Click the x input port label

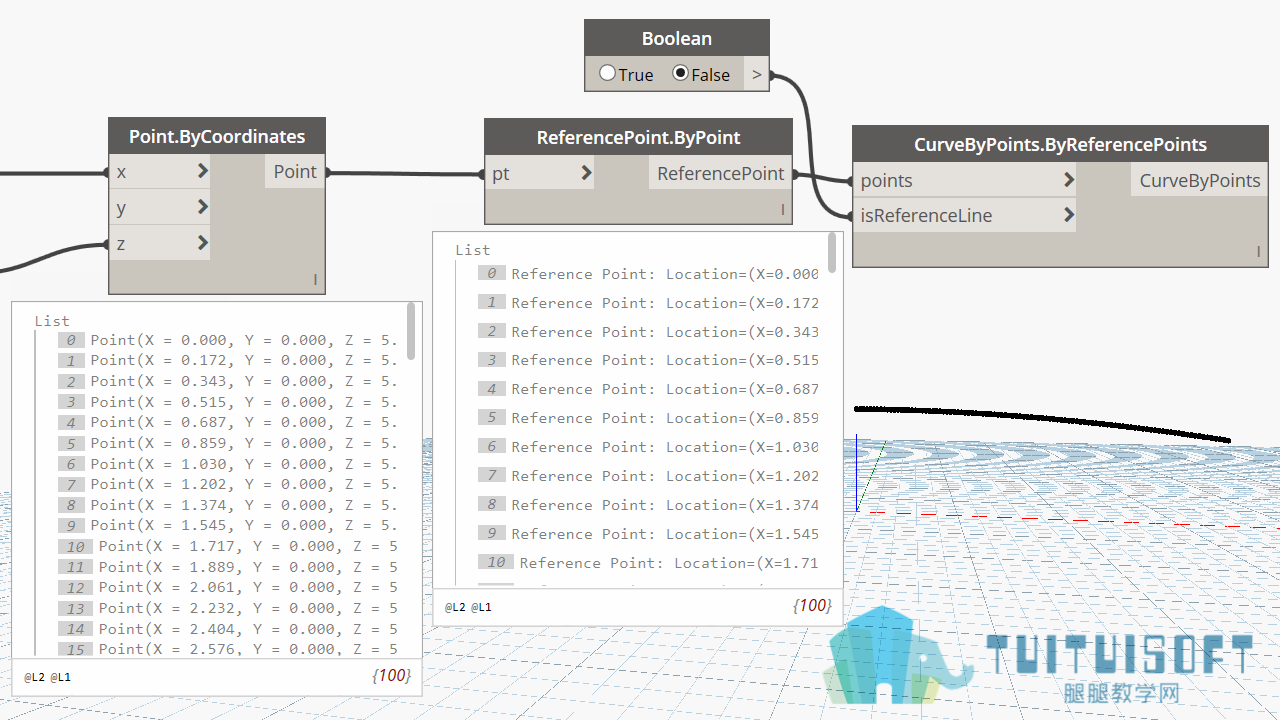coord(121,172)
